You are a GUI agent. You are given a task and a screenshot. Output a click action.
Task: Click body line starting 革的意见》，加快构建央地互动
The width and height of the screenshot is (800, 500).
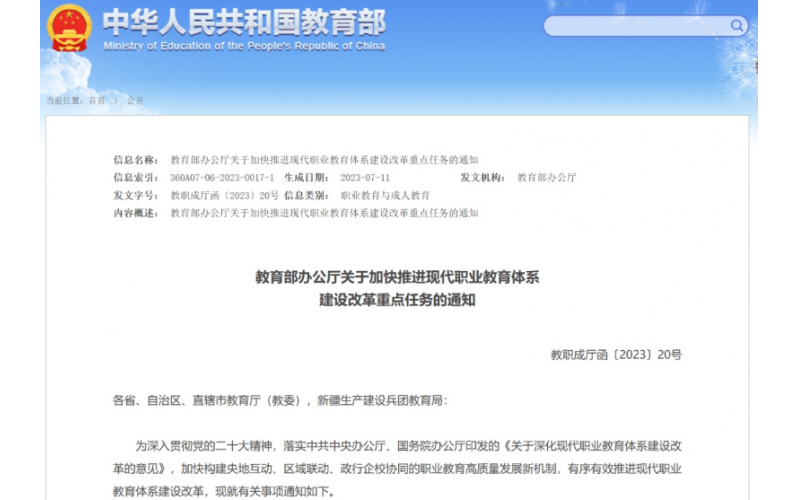397,468
